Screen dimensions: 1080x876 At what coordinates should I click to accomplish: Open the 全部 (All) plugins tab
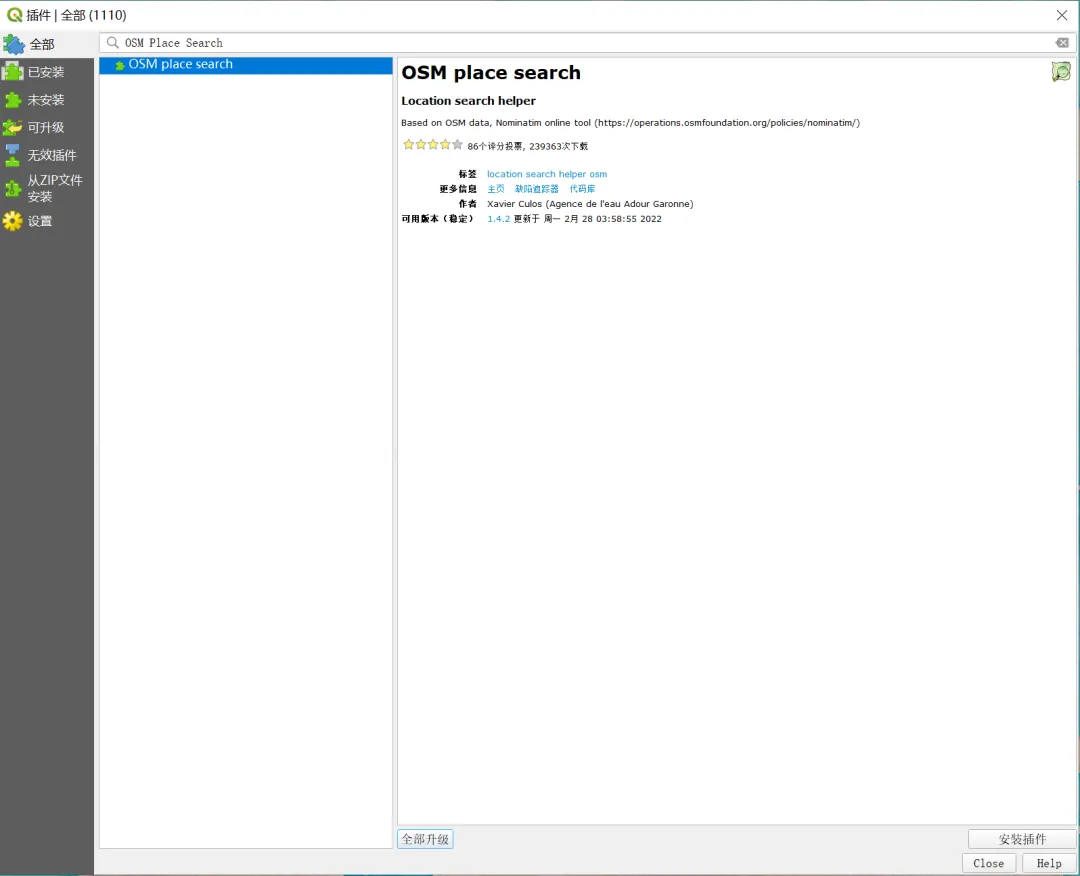pyautogui.click(x=47, y=44)
